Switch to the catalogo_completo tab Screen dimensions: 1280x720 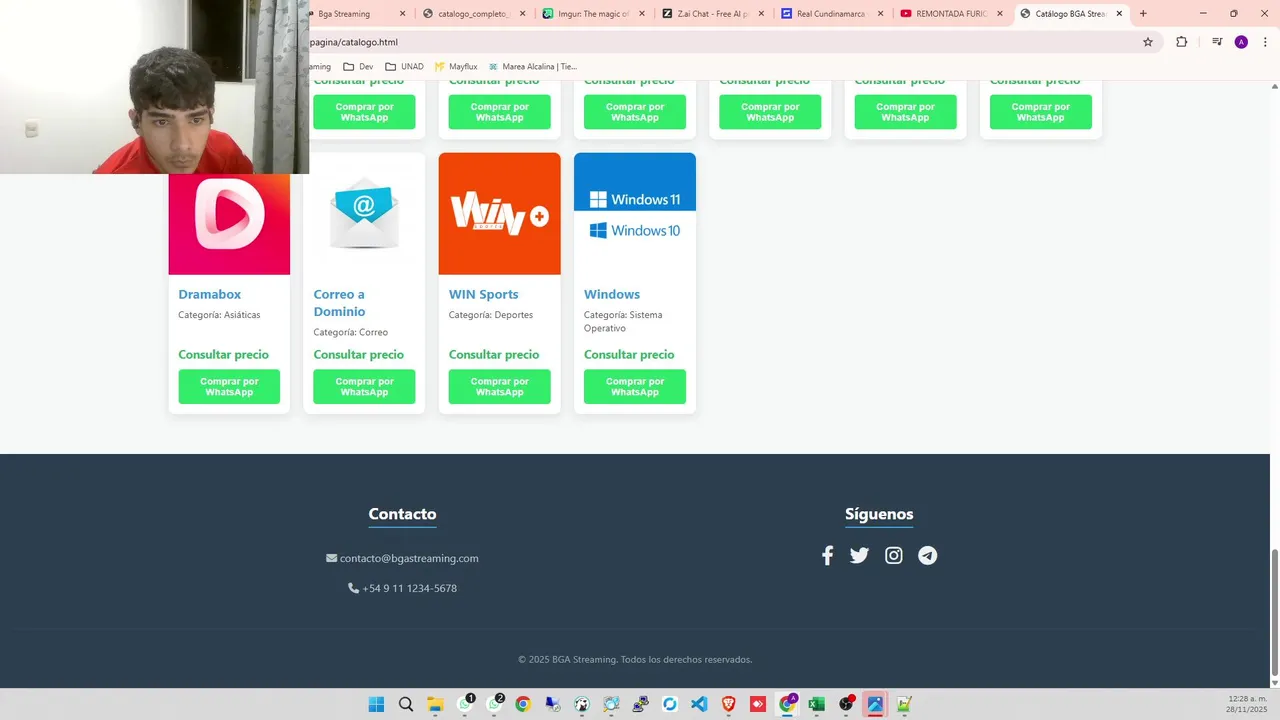[x=473, y=14]
